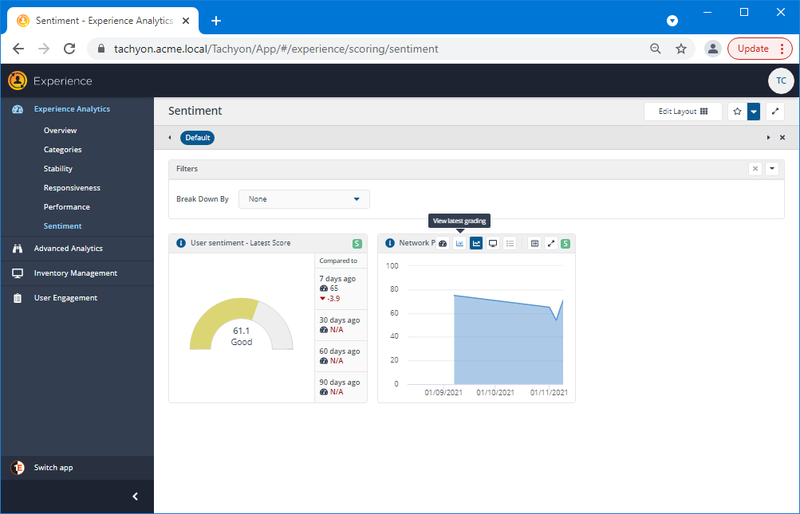Click the address bar URL
This screenshot has width=800, height=514.
point(276,49)
